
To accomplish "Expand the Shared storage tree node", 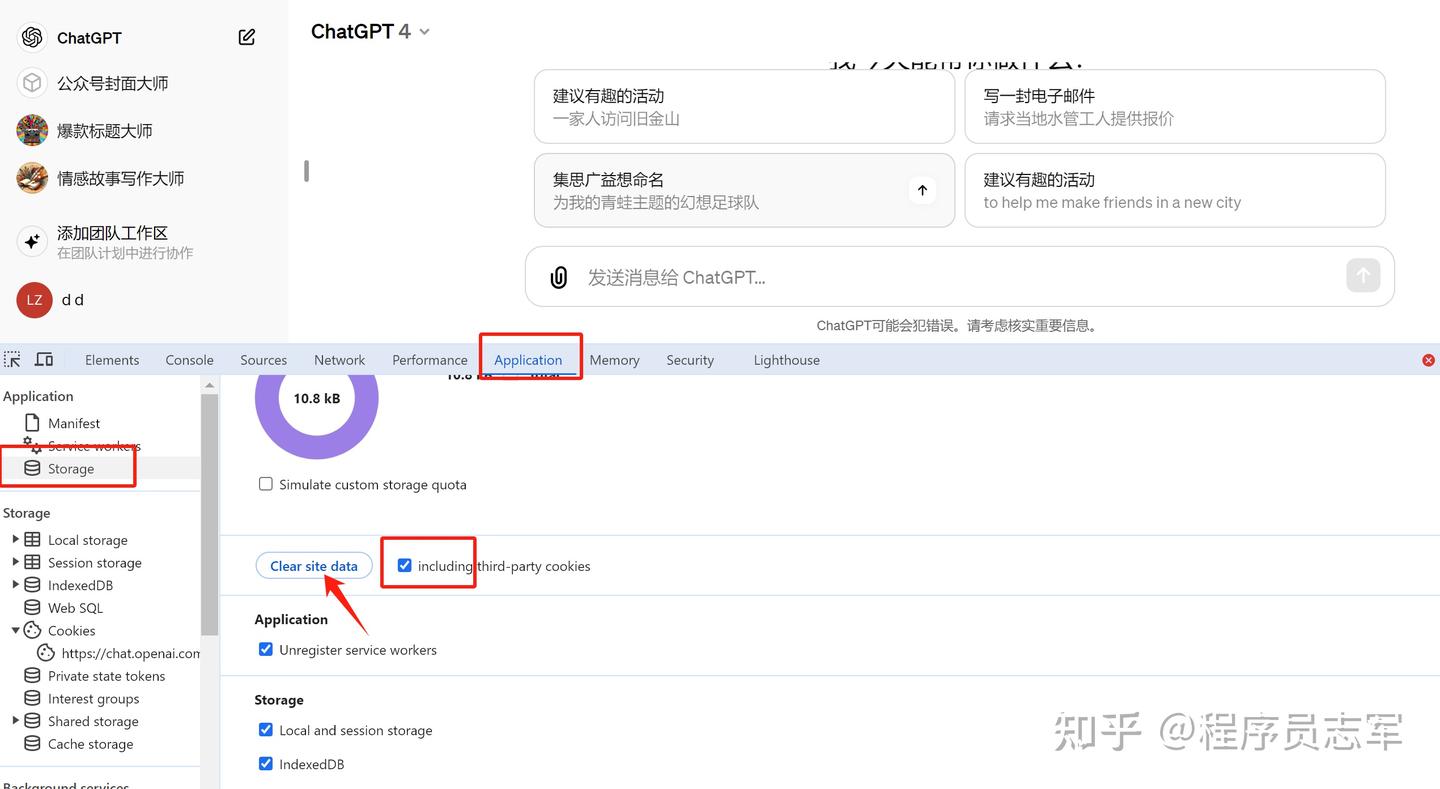I will pyautogui.click(x=15, y=721).
